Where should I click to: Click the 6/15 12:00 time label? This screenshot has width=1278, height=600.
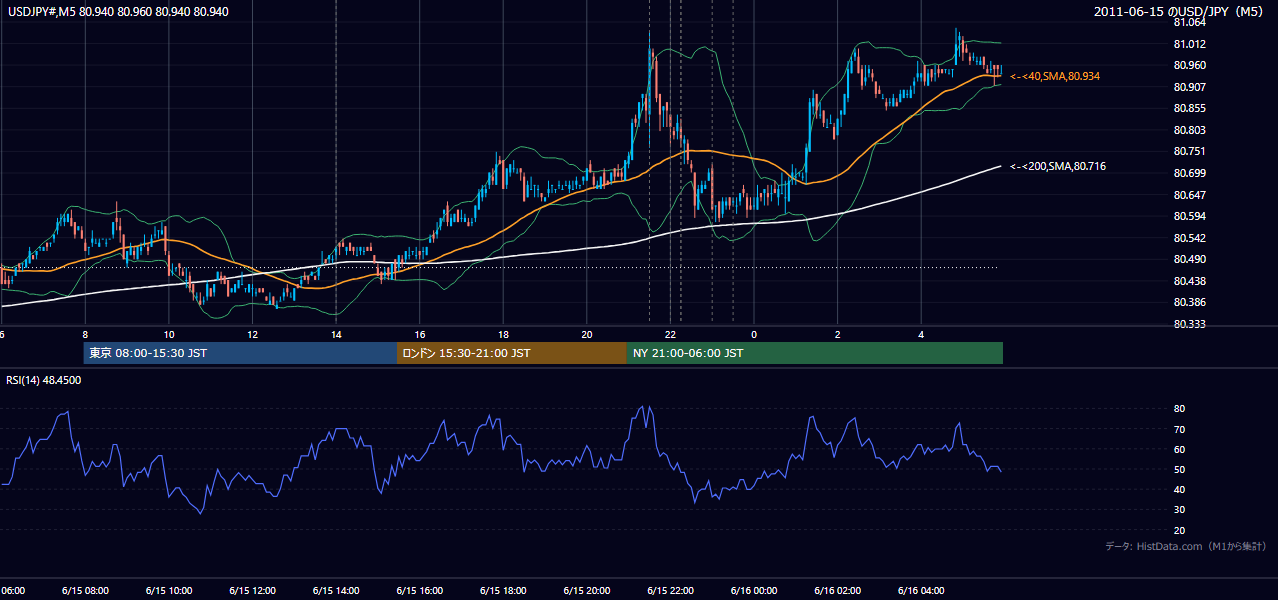pos(252,590)
